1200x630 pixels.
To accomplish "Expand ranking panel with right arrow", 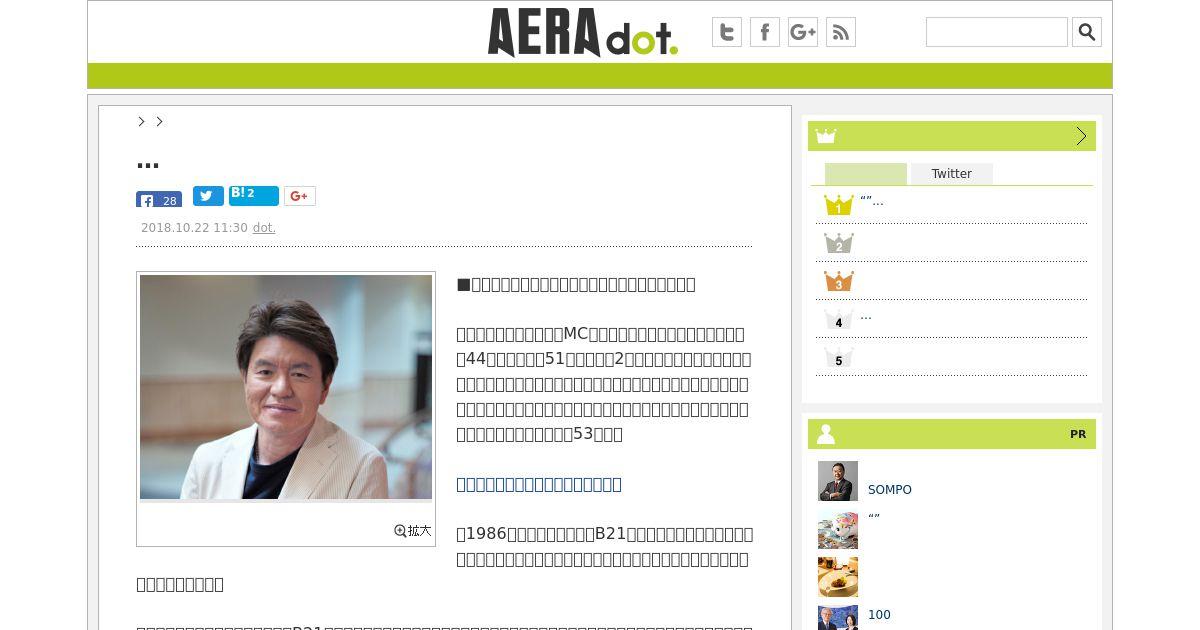I will coord(1081,136).
